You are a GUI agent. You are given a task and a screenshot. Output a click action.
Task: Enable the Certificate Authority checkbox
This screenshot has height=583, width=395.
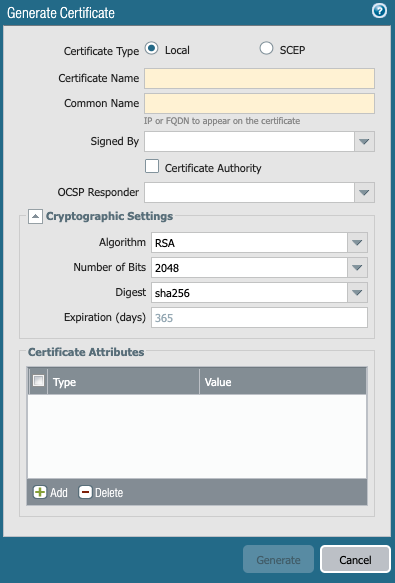tap(152, 166)
